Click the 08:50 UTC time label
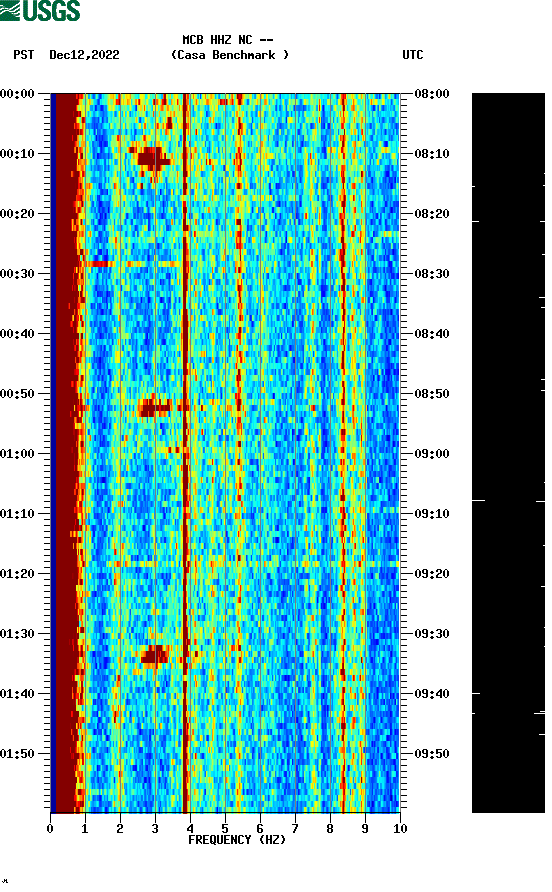Image resolution: width=552 pixels, height=892 pixels. coord(432,394)
